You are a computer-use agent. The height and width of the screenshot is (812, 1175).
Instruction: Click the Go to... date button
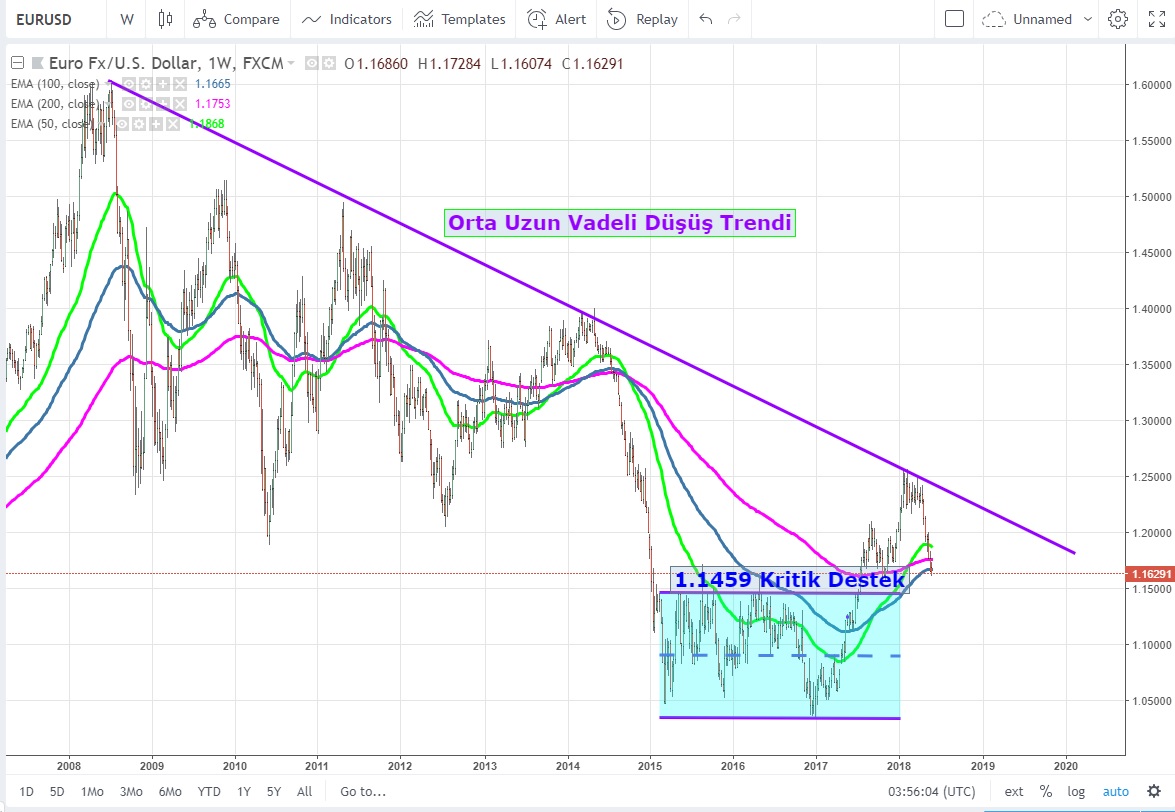coord(362,791)
